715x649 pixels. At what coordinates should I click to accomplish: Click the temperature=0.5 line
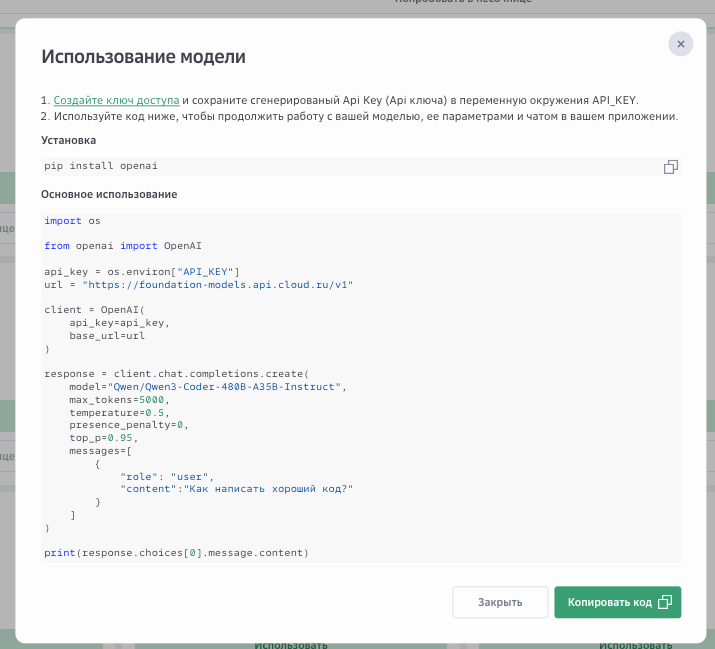[x=119, y=413]
